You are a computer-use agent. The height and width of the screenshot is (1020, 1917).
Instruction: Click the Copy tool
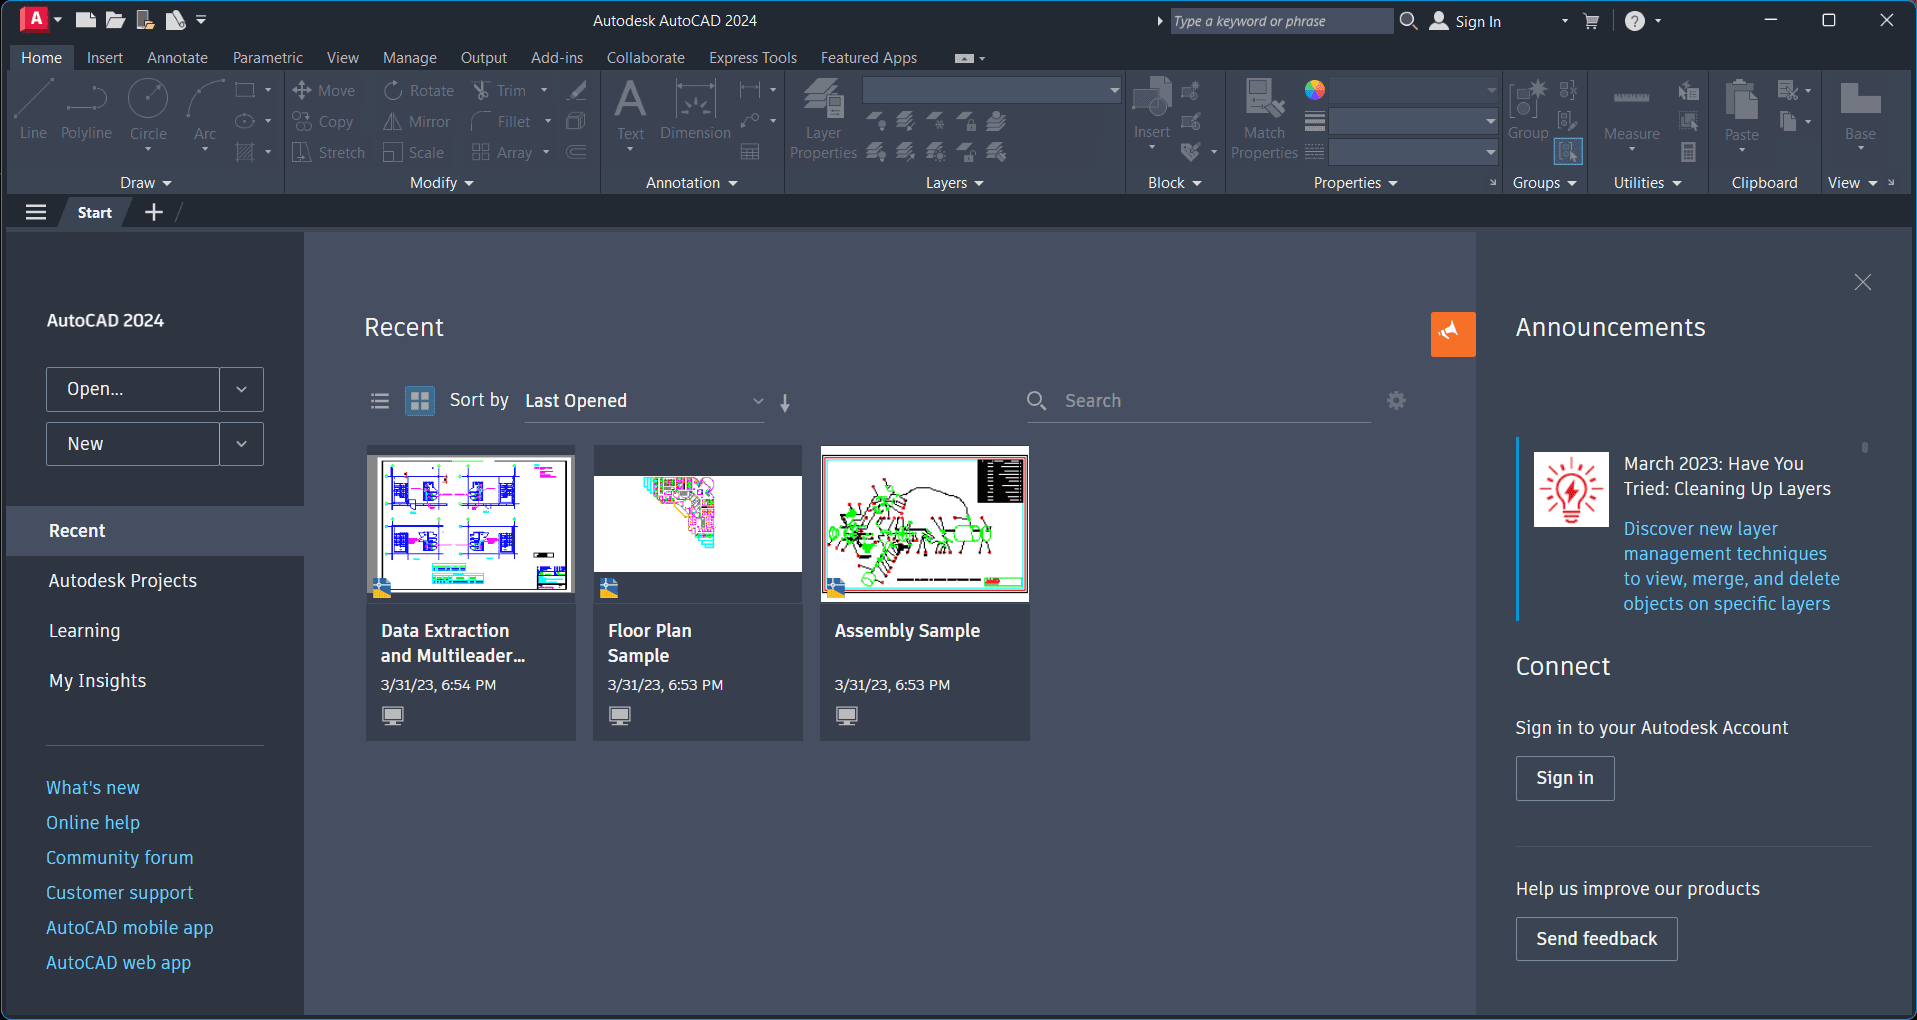pyautogui.click(x=323, y=122)
